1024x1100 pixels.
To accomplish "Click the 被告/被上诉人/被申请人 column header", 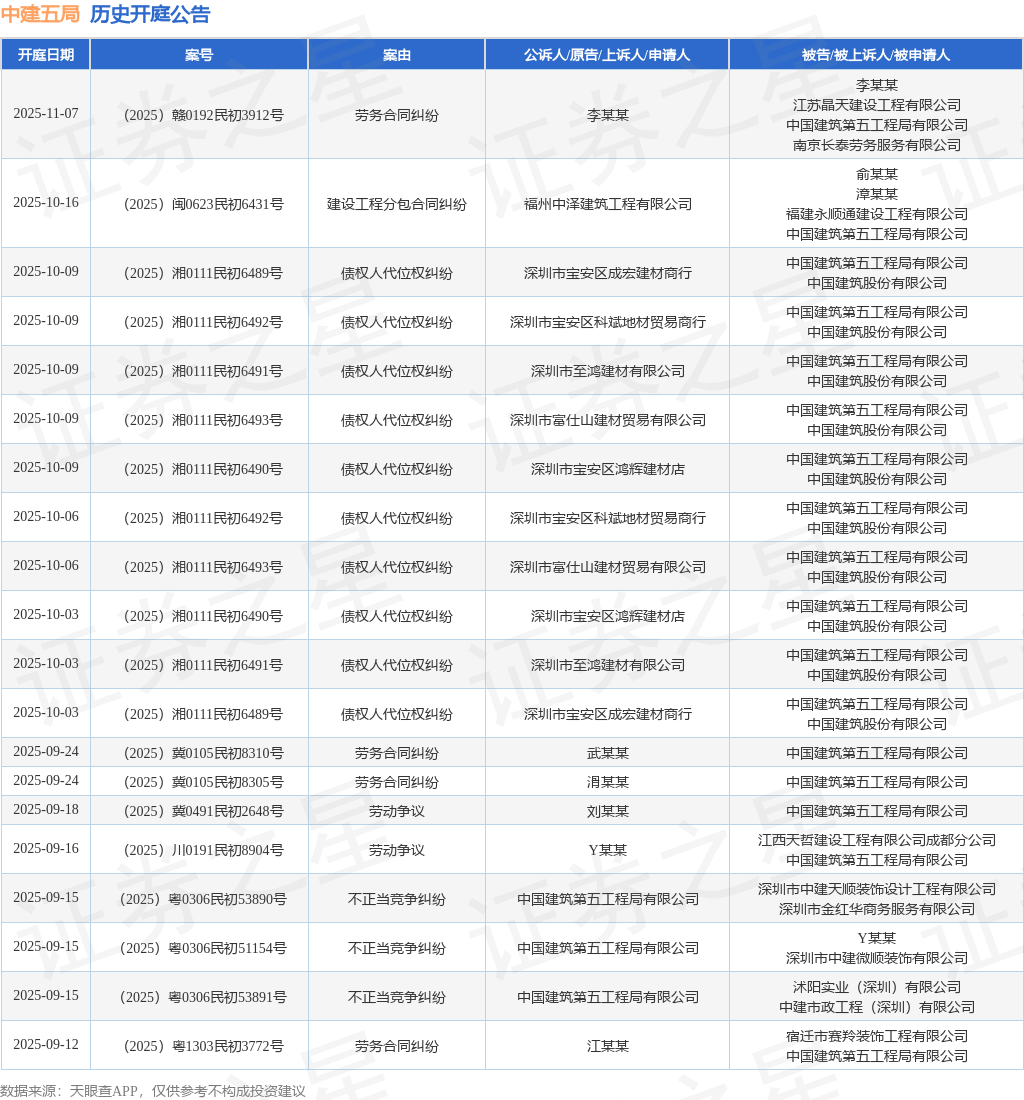I will (x=876, y=55).
